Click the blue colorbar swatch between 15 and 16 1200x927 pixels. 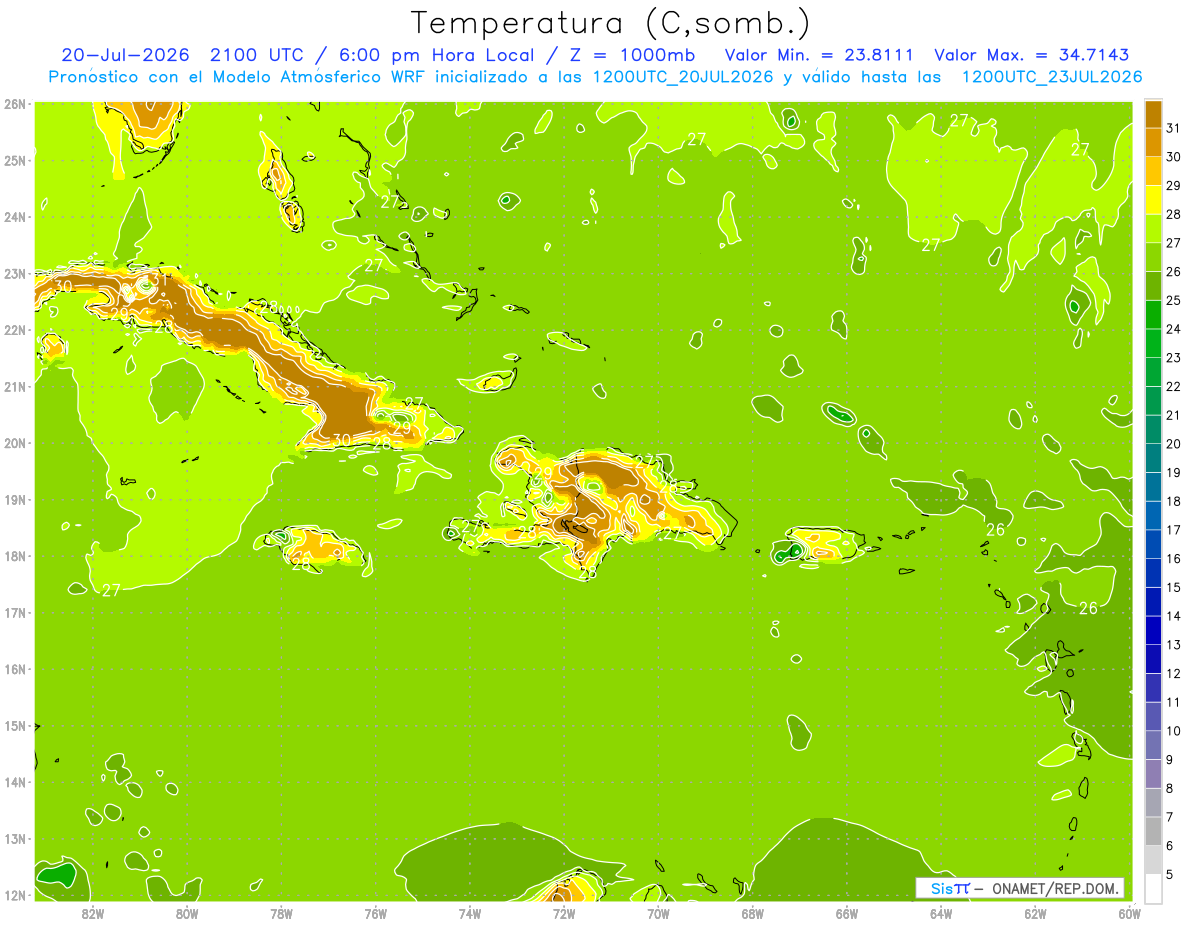tap(1153, 574)
